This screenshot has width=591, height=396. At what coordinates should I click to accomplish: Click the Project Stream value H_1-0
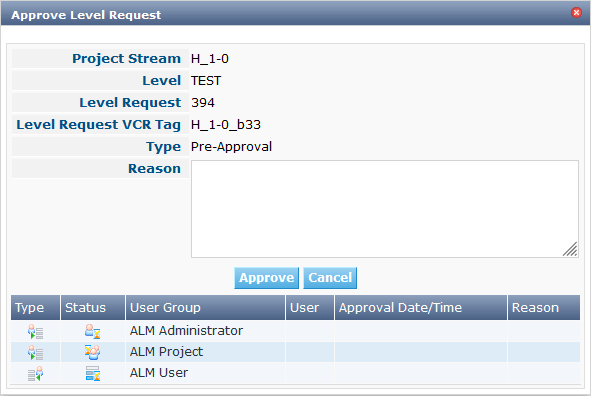(210, 59)
